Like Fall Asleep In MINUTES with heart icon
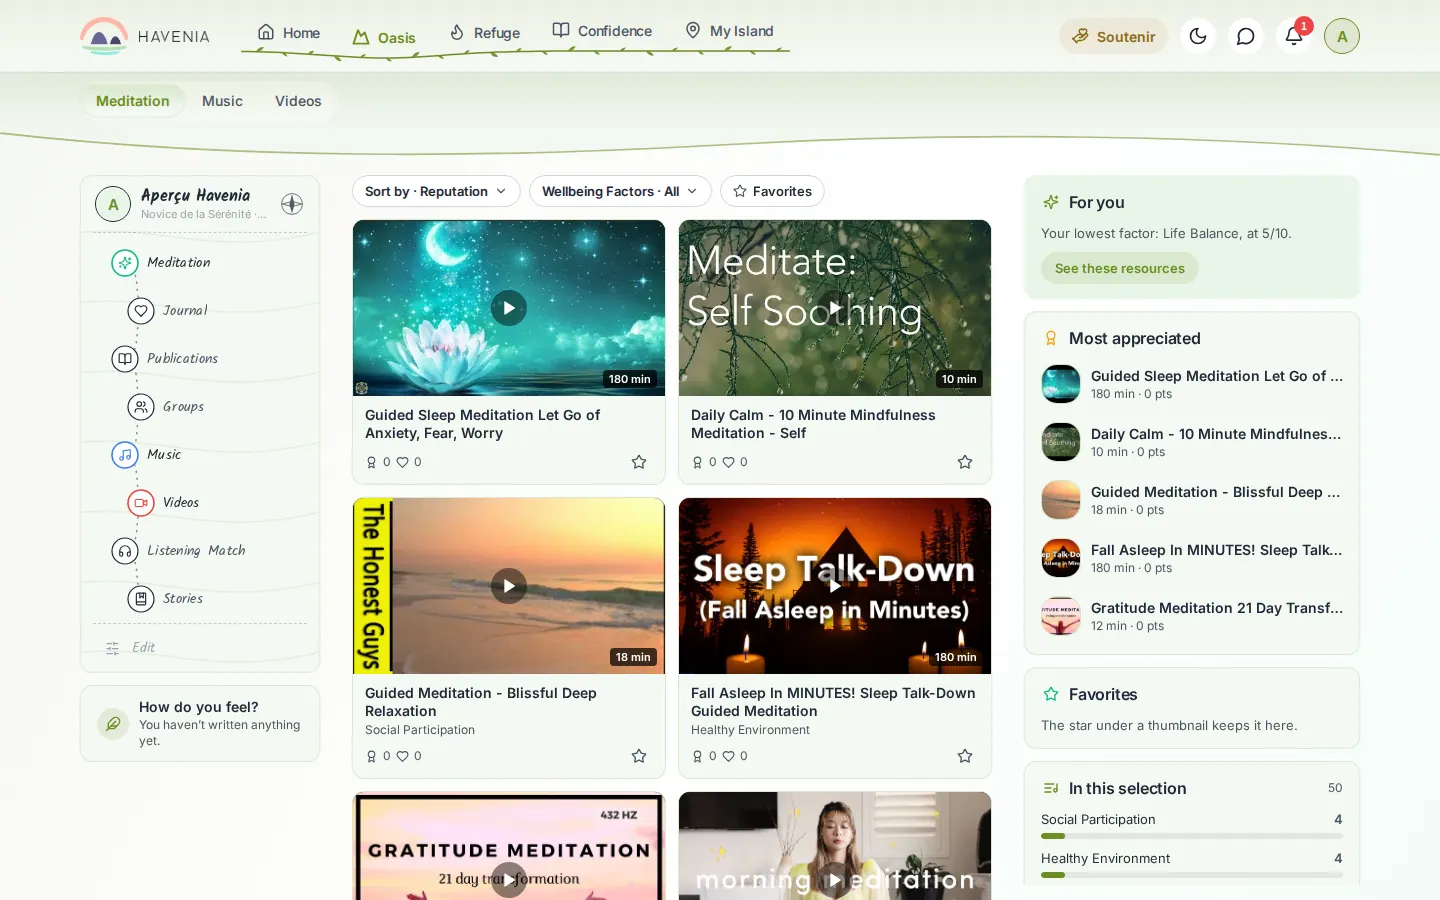1440x900 pixels. click(729, 756)
